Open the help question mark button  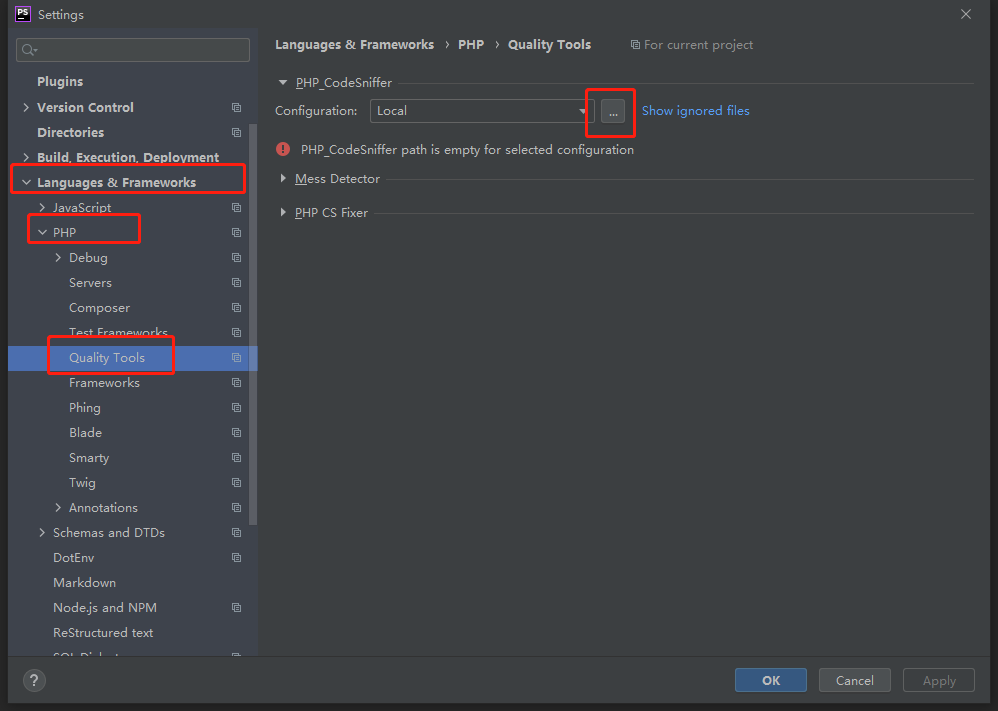pos(34,680)
